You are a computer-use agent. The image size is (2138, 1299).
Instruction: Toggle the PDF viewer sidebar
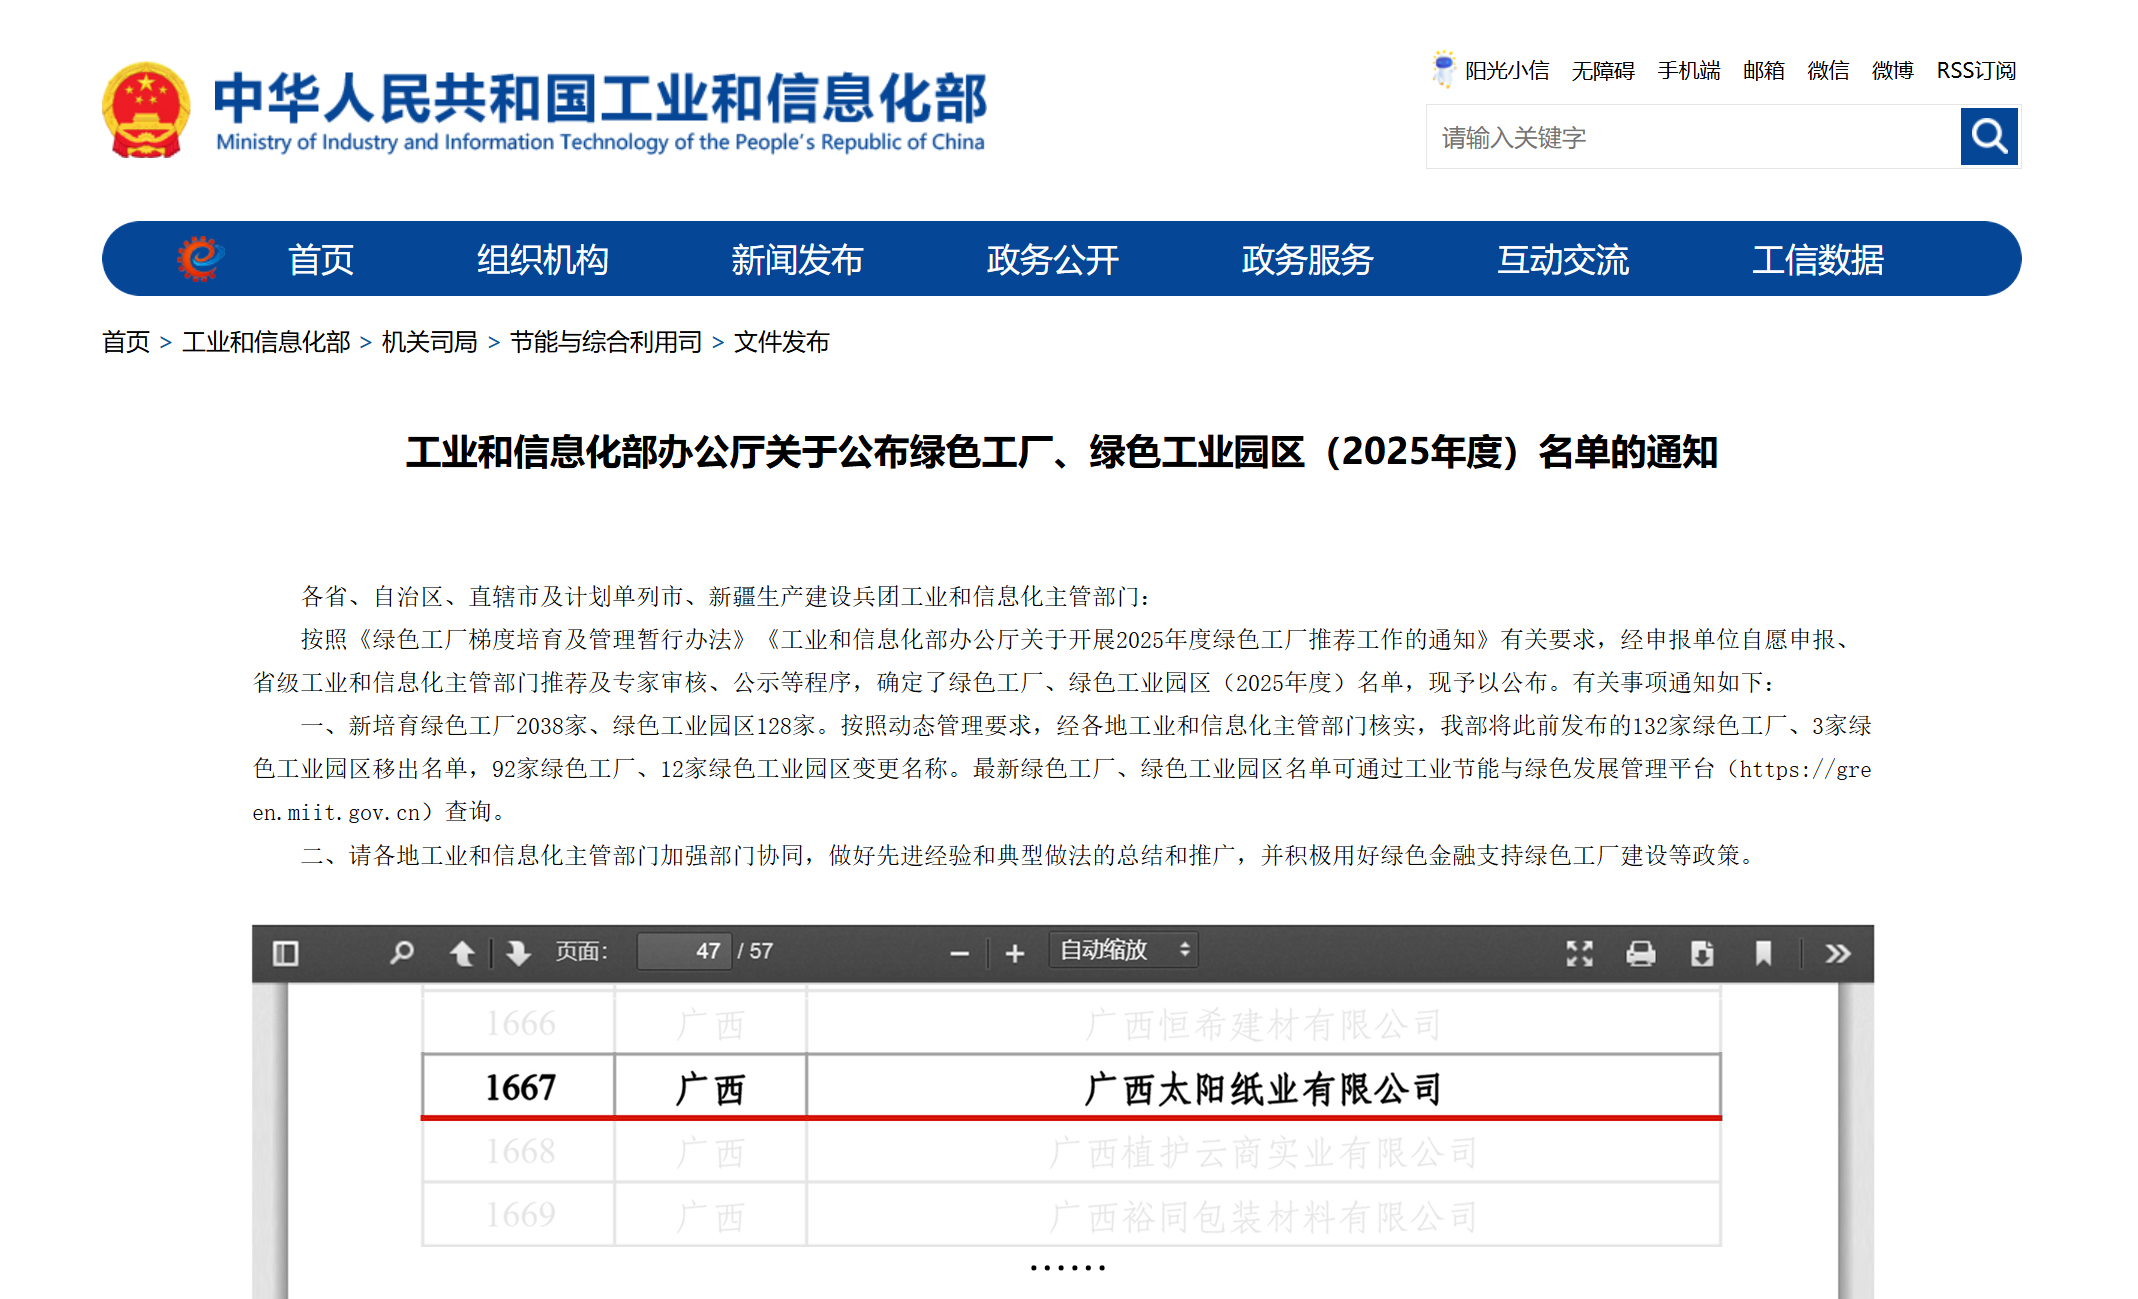click(285, 953)
